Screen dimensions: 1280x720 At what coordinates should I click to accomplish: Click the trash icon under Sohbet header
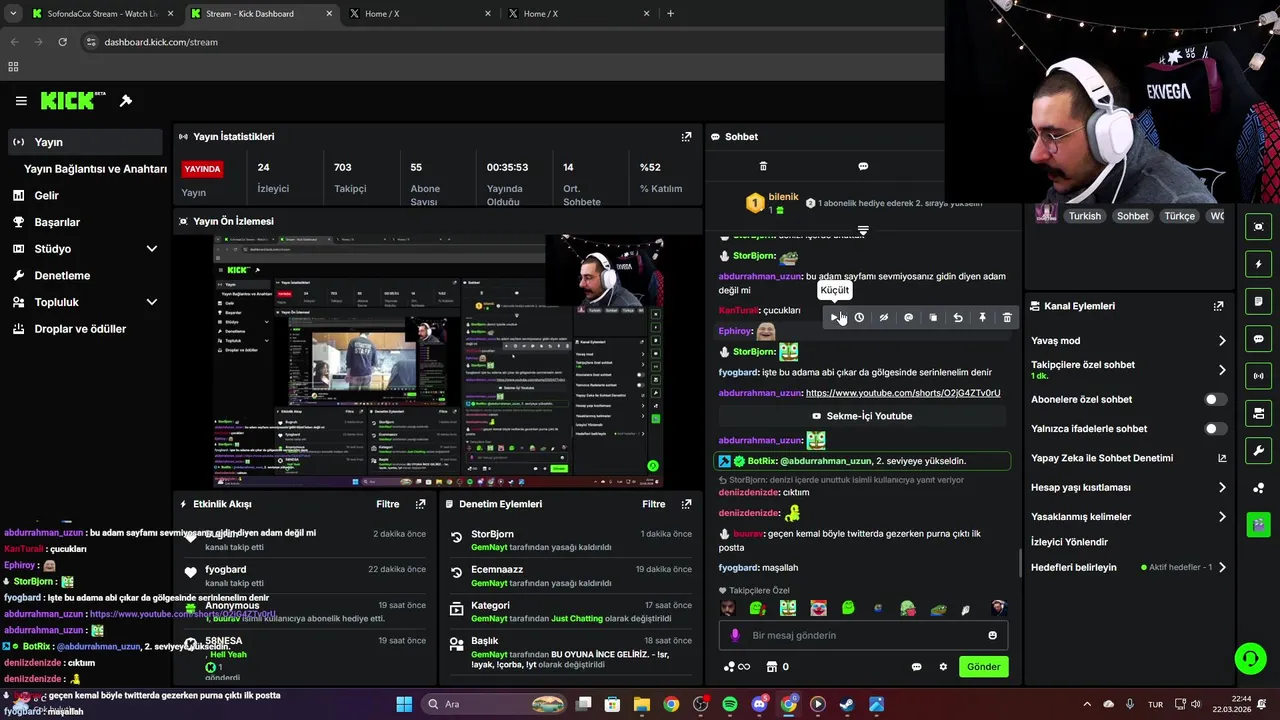click(763, 166)
